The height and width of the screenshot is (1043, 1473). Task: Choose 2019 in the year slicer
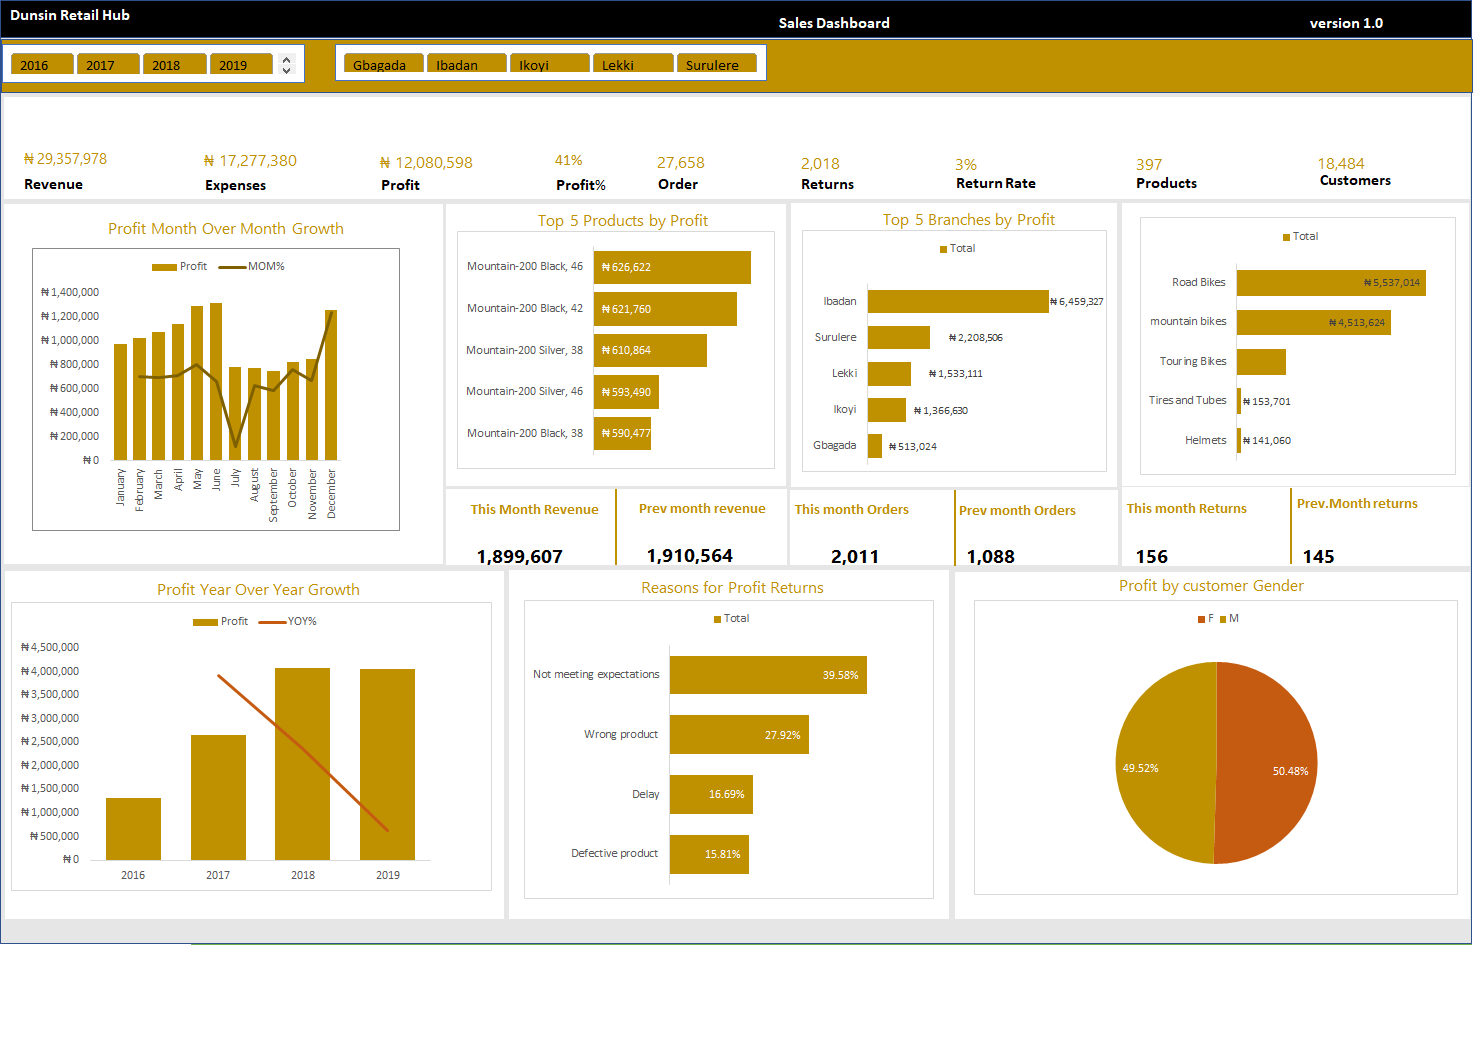241,65
